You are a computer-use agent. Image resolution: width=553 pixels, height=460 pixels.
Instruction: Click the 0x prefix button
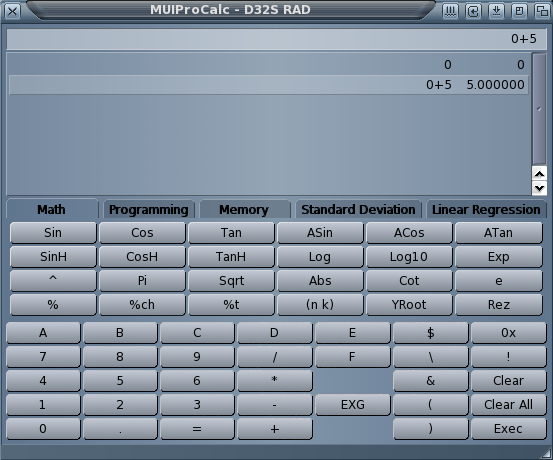509,333
